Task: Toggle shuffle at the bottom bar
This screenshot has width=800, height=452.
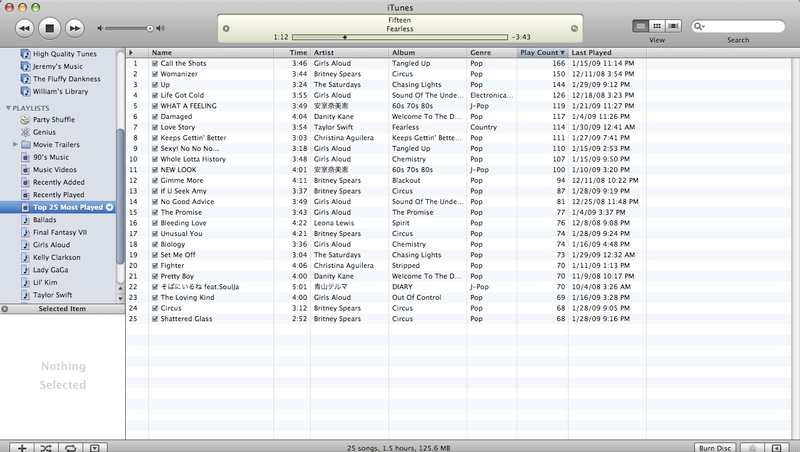Action: (45, 447)
